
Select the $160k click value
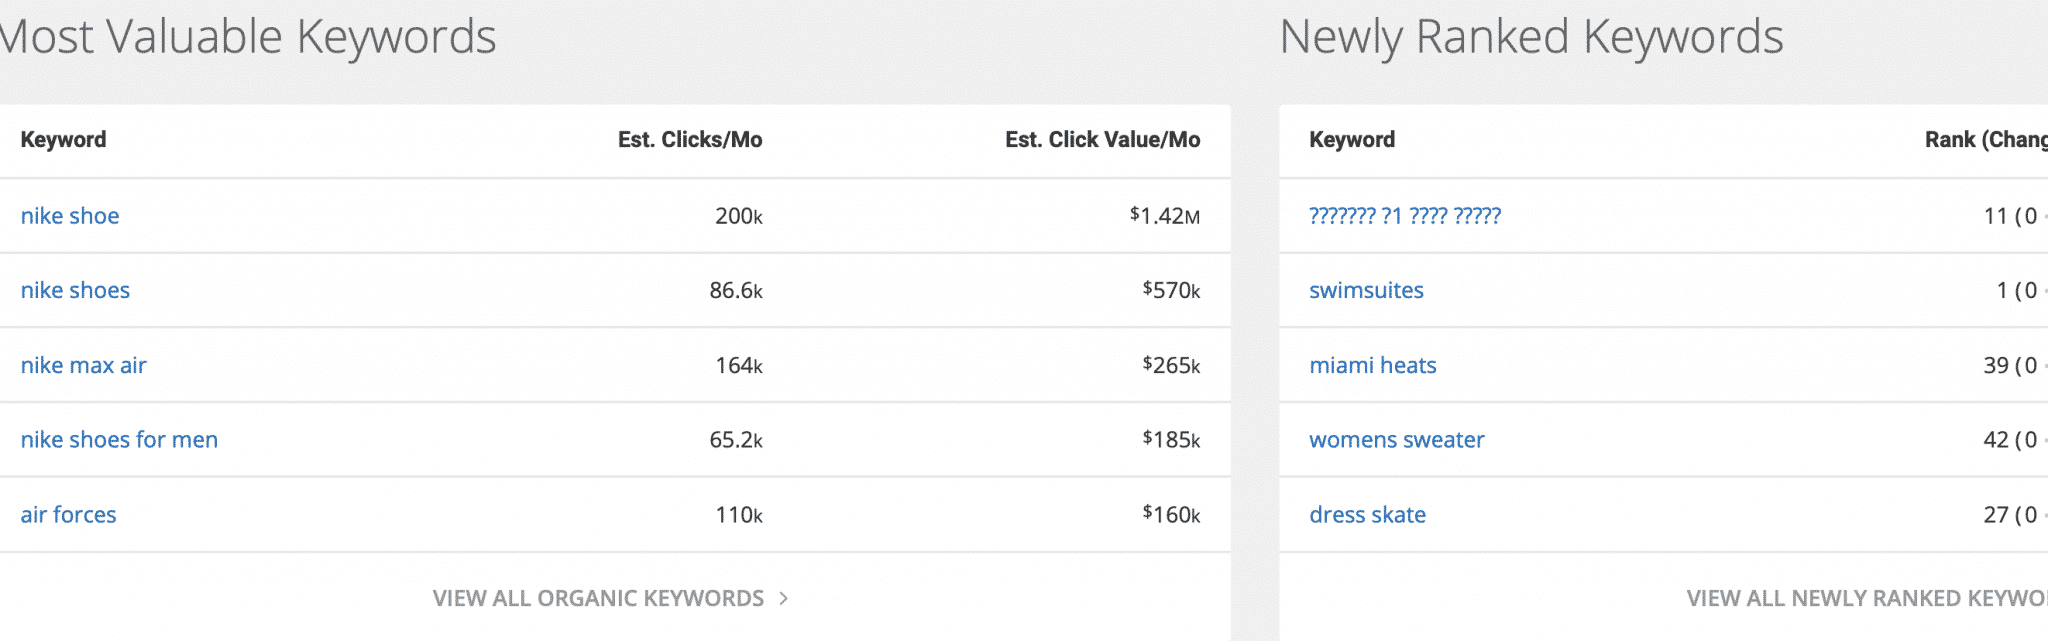pos(1171,514)
